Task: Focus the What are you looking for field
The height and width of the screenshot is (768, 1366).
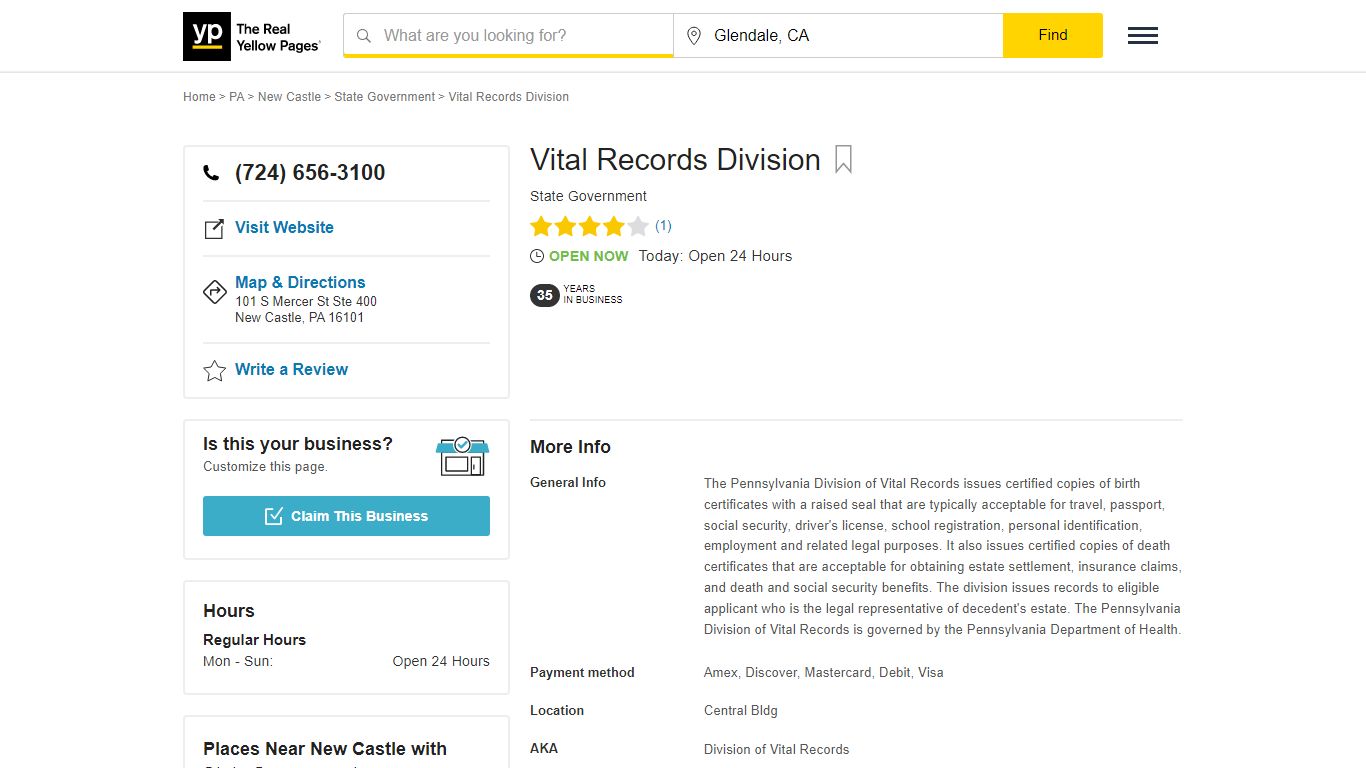Action: tap(508, 35)
